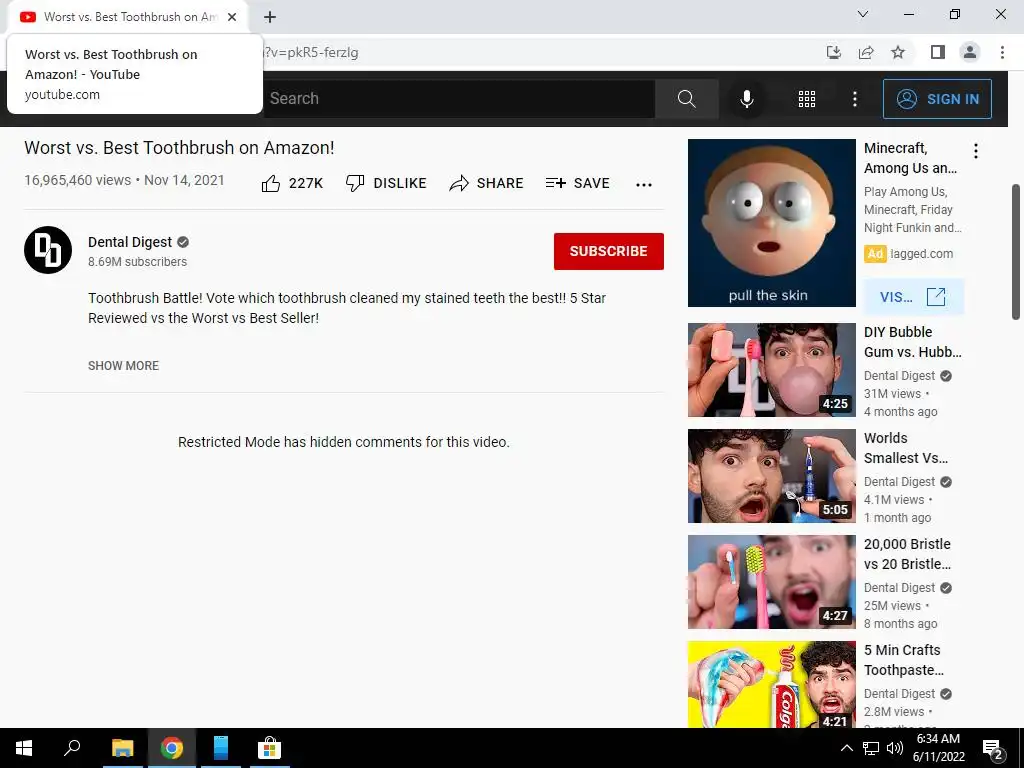Close the 'Worst vs. Best Toothbrush' tab
Screen dimensions: 1024x768
[232, 17]
